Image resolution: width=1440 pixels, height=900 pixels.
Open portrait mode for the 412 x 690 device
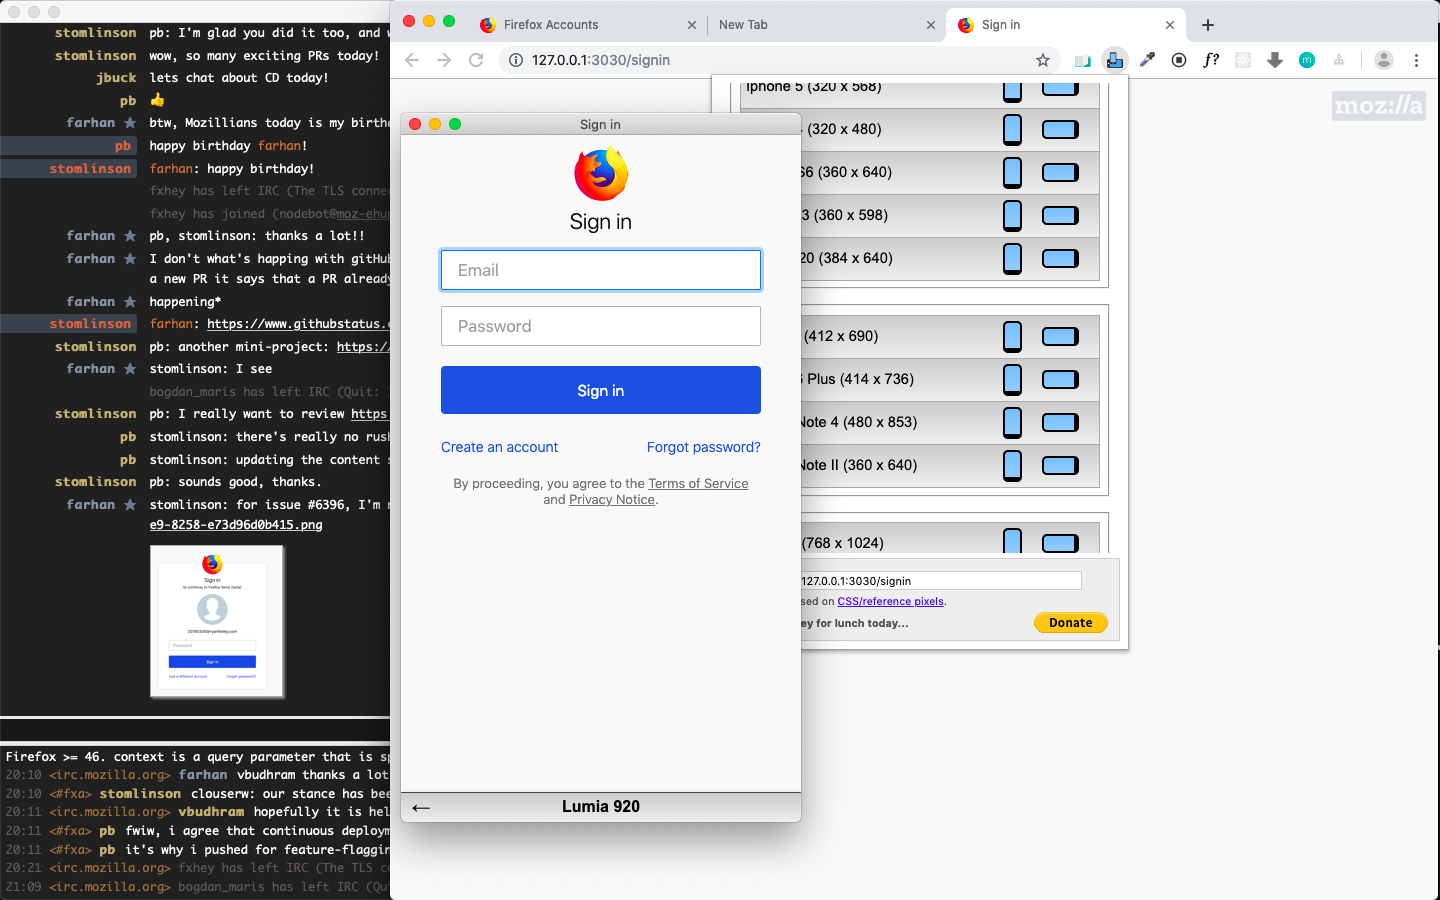(1012, 336)
